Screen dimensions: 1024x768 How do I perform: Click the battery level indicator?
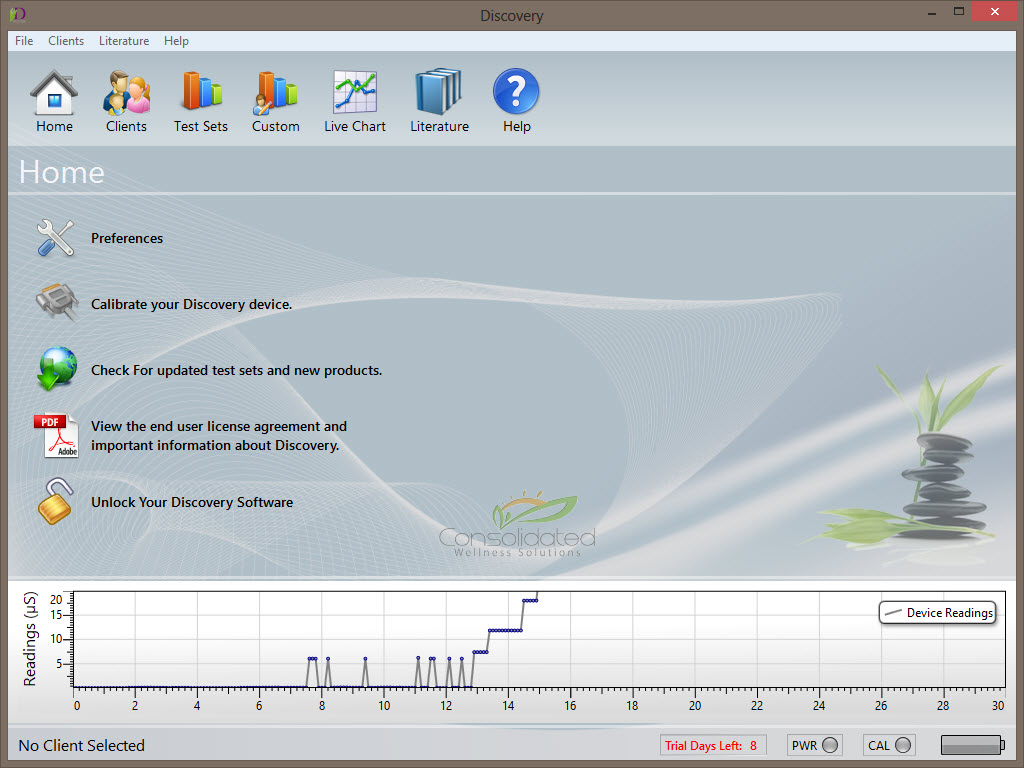tap(972, 744)
